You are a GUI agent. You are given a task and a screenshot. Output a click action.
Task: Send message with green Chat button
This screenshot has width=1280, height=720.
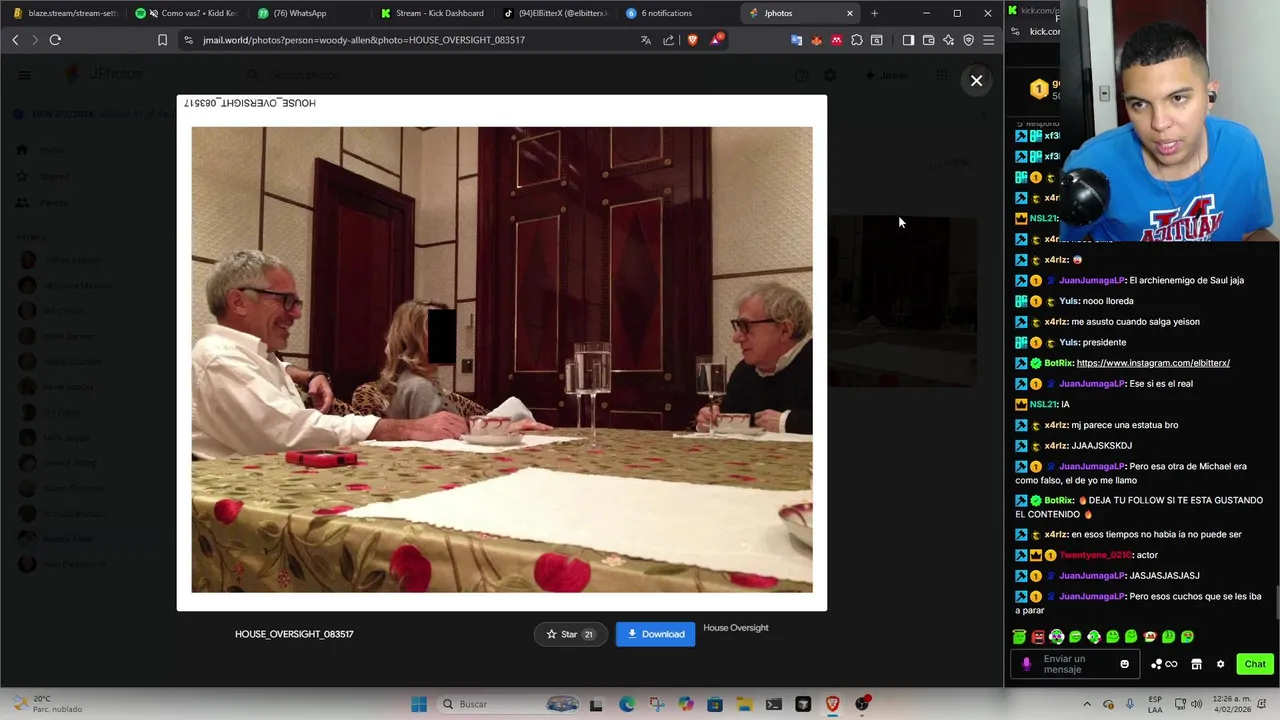click(1255, 664)
